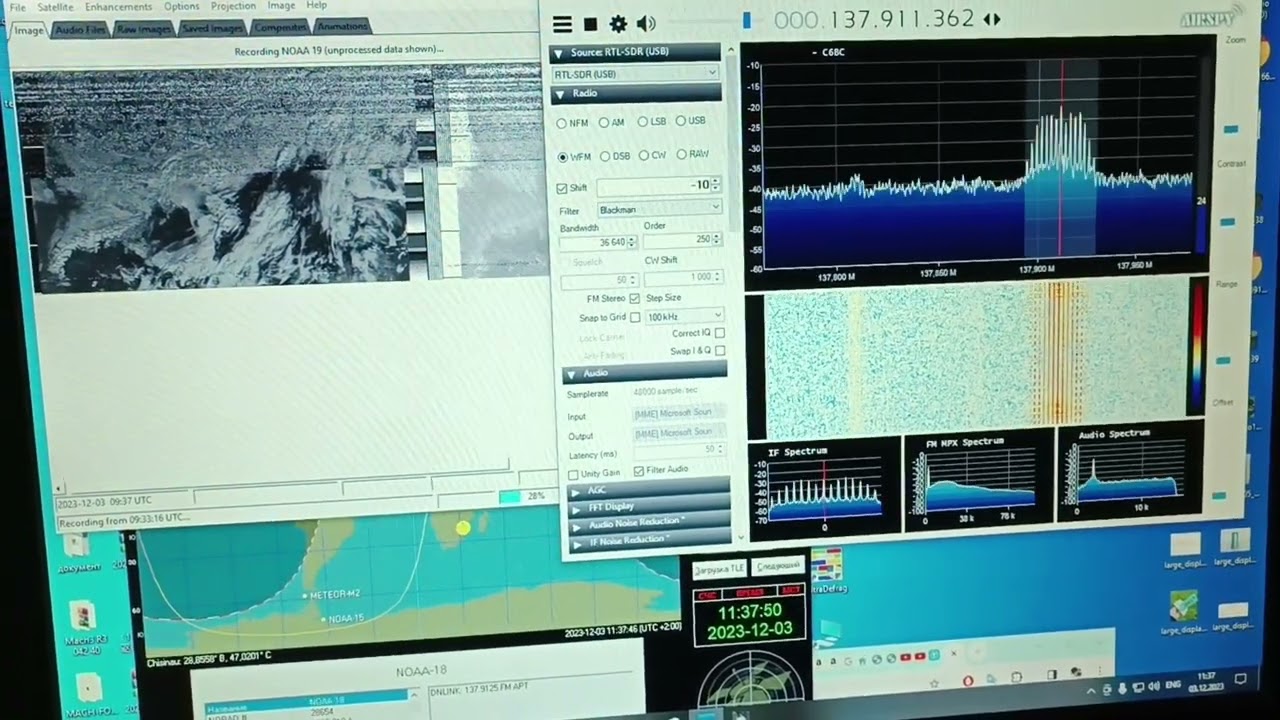Image resolution: width=1280 pixels, height=720 pixels.
Task: Click the Загрузка TLE button
Action: click(x=719, y=568)
